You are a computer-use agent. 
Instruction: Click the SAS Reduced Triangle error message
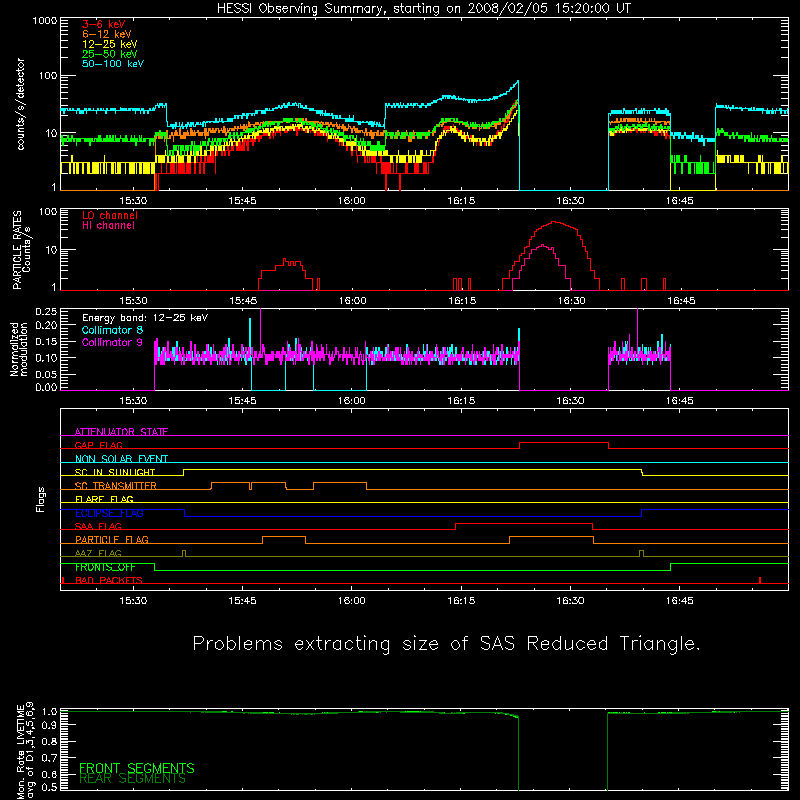pos(446,644)
